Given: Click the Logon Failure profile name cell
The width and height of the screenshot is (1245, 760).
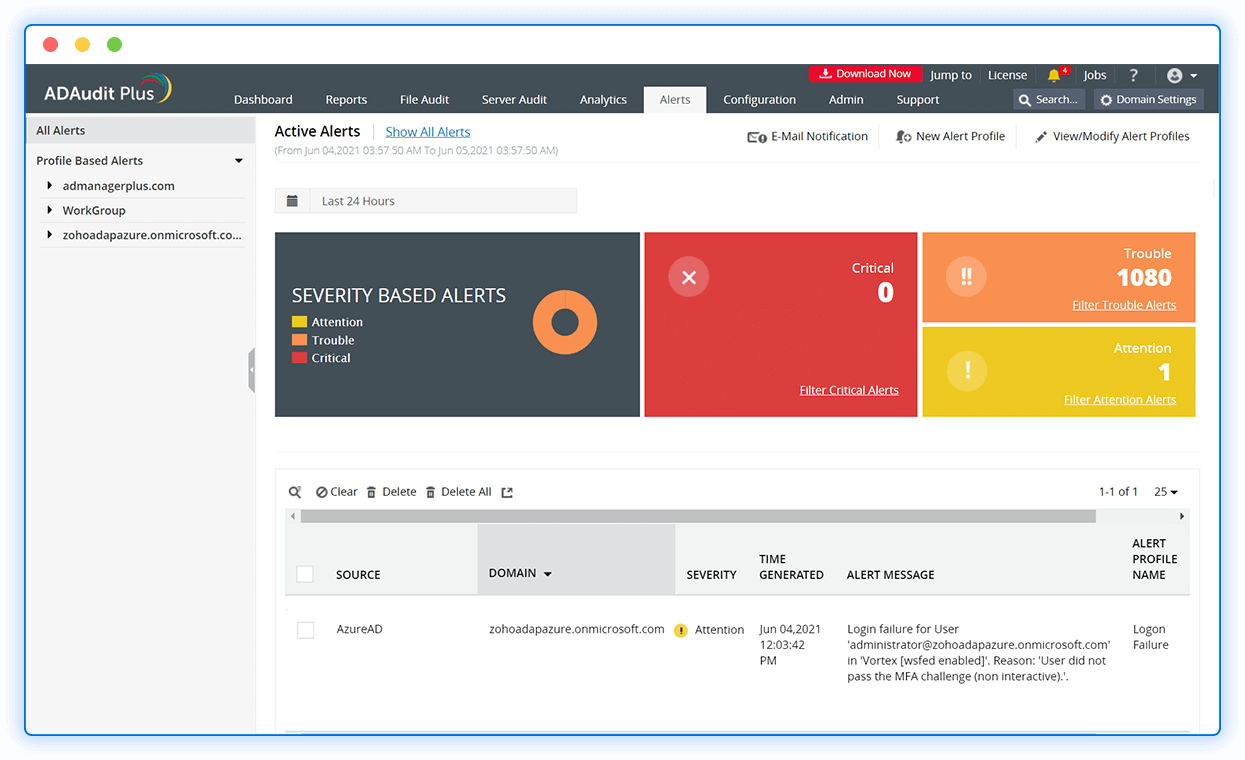Looking at the screenshot, I should (1150, 637).
